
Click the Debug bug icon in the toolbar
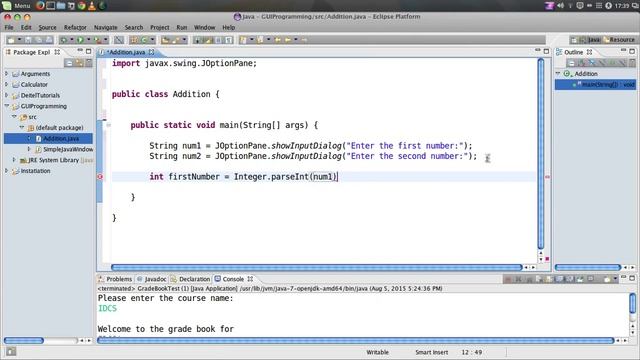63,40
